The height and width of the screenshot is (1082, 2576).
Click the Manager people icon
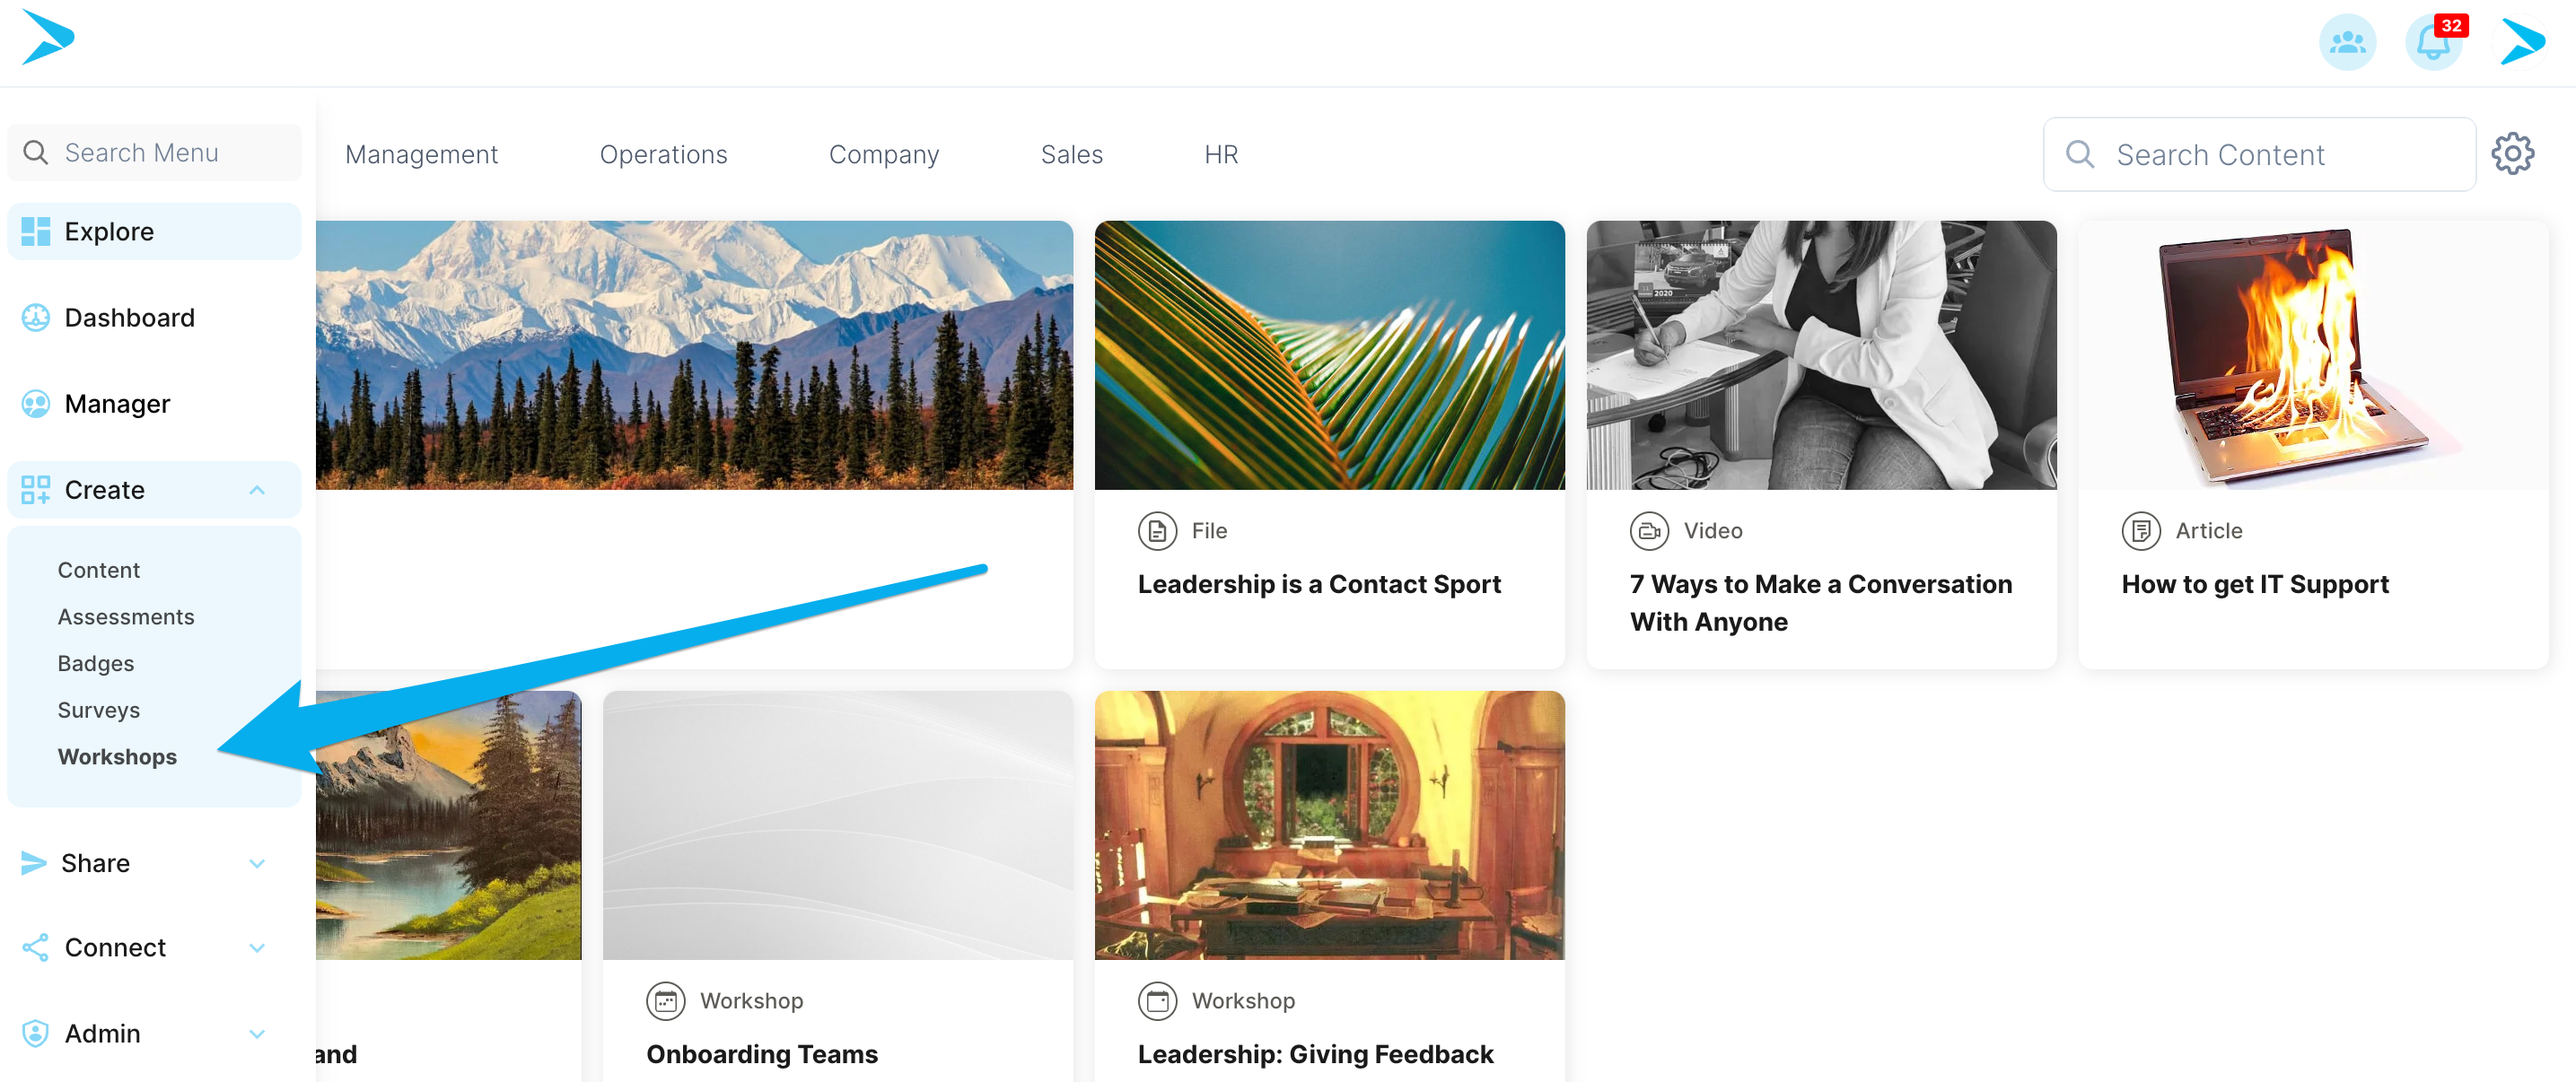pos(36,403)
